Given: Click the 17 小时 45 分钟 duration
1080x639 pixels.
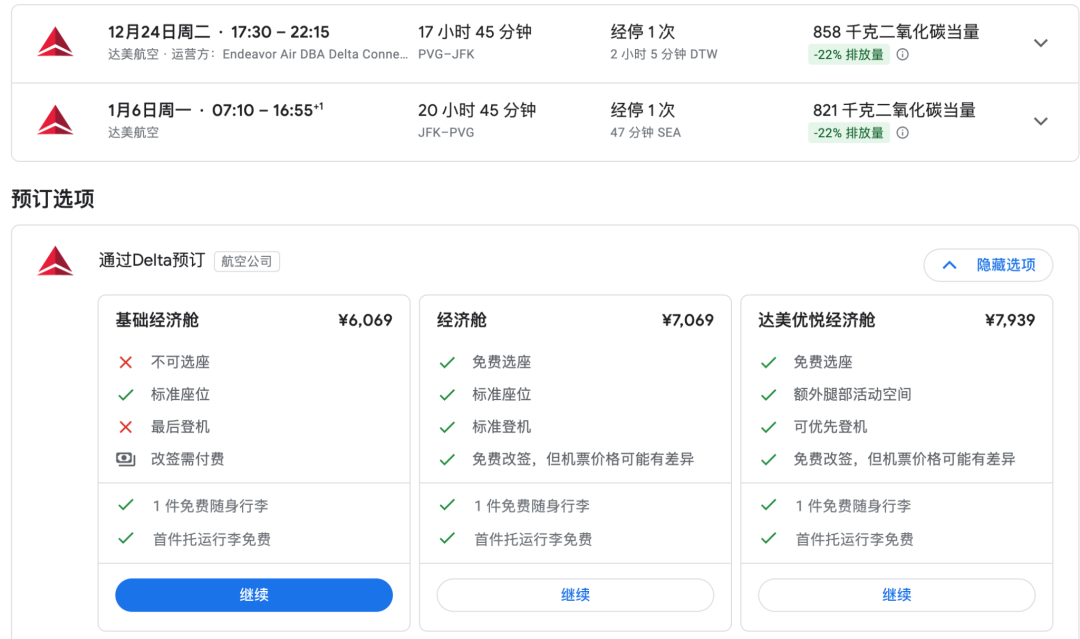Looking at the screenshot, I should point(475,32).
